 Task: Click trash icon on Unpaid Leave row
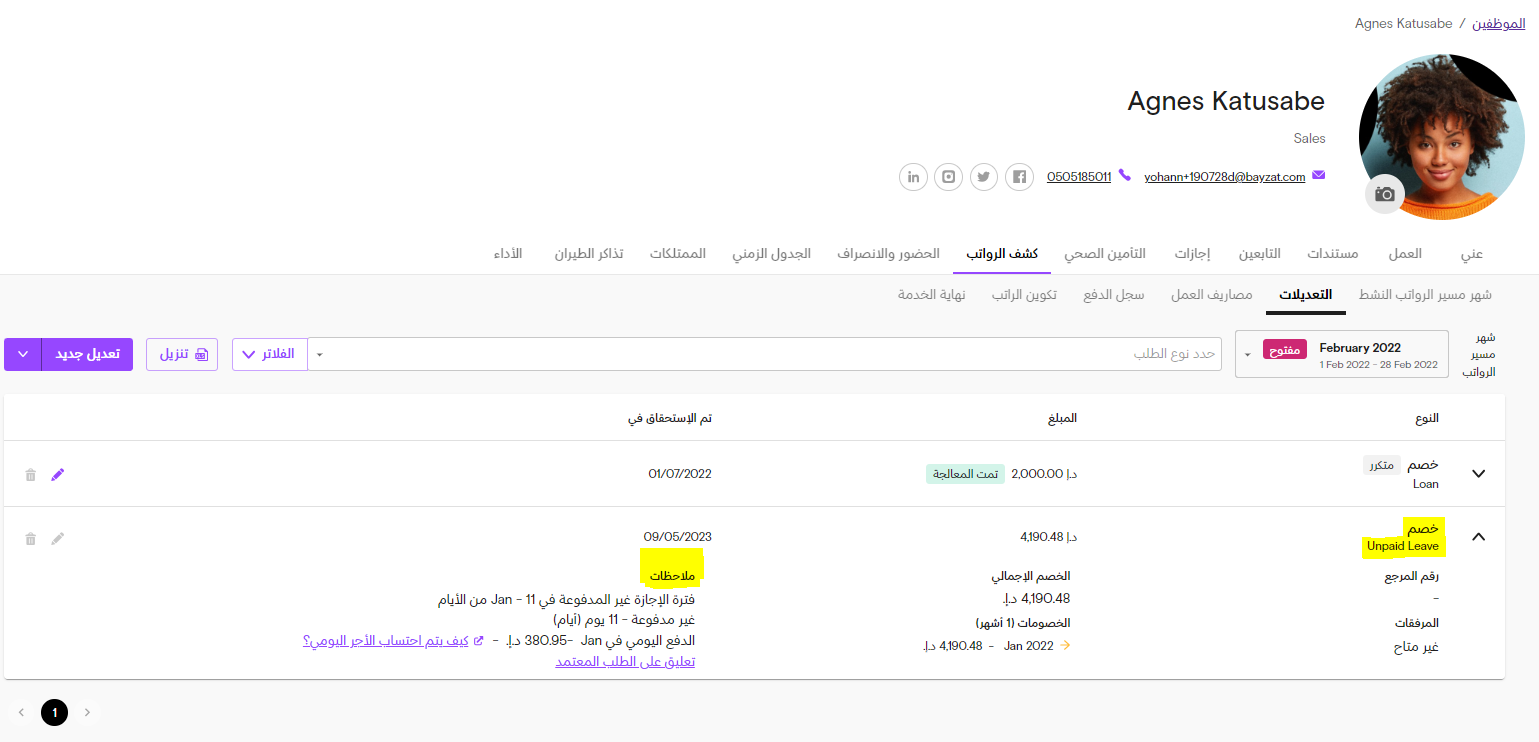pos(30,538)
